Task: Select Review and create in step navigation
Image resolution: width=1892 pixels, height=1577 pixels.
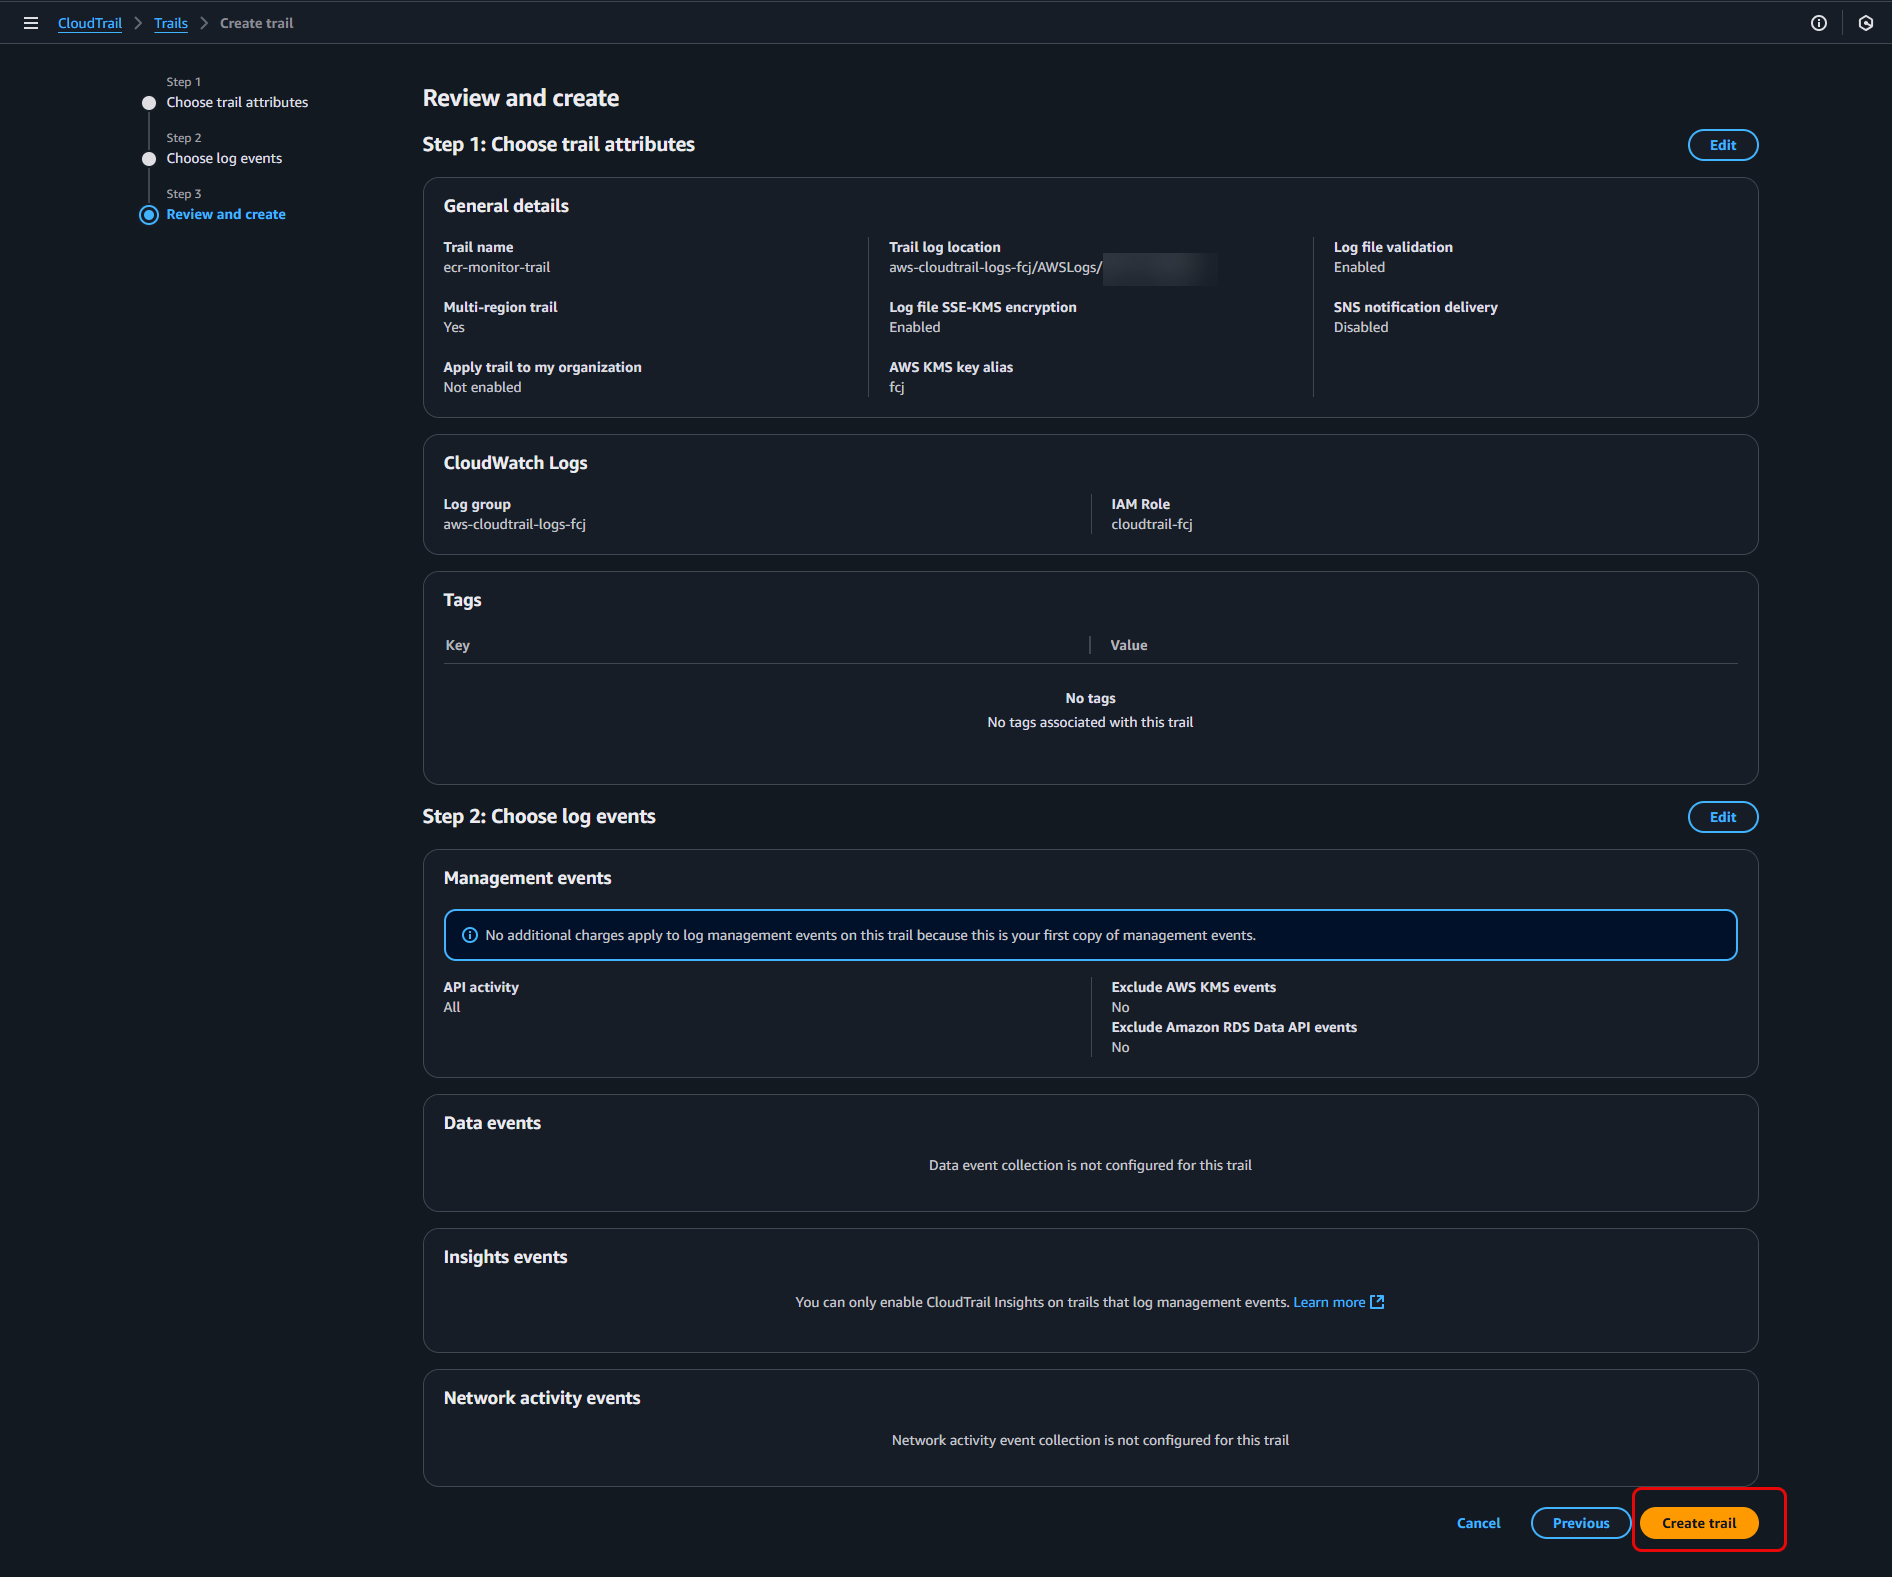Action: click(226, 215)
